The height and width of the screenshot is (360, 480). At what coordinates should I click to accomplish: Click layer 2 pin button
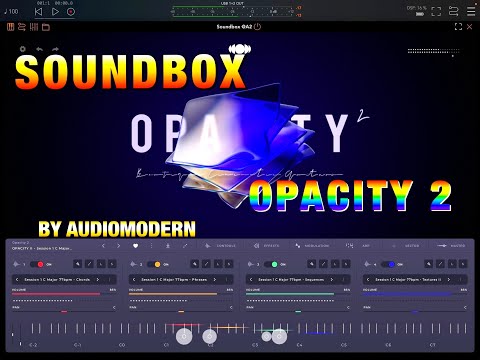click(x=195, y=264)
